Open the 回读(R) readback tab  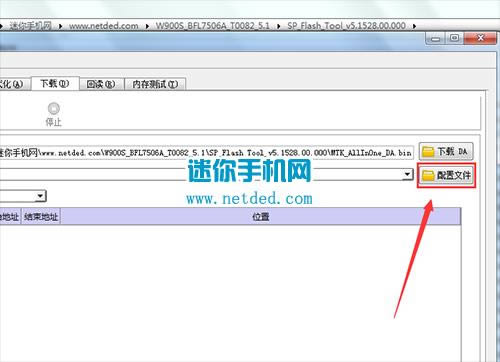[x=101, y=84]
